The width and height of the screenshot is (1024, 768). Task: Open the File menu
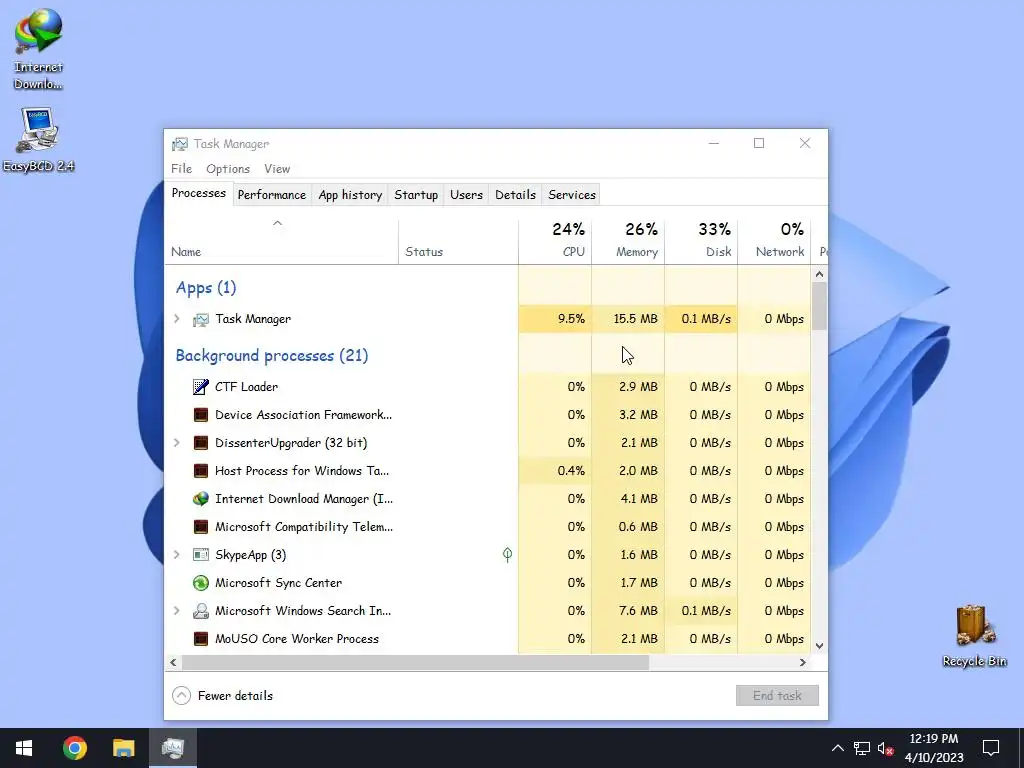pyautogui.click(x=182, y=168)
